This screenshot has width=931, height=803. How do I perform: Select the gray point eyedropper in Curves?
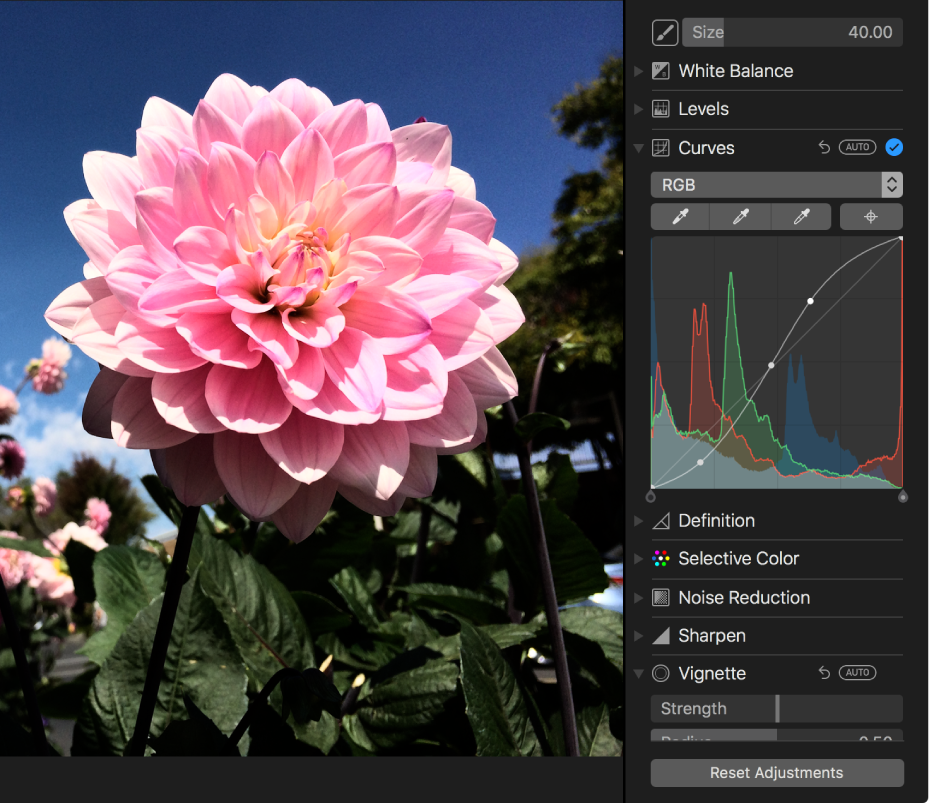pos(741,217)
